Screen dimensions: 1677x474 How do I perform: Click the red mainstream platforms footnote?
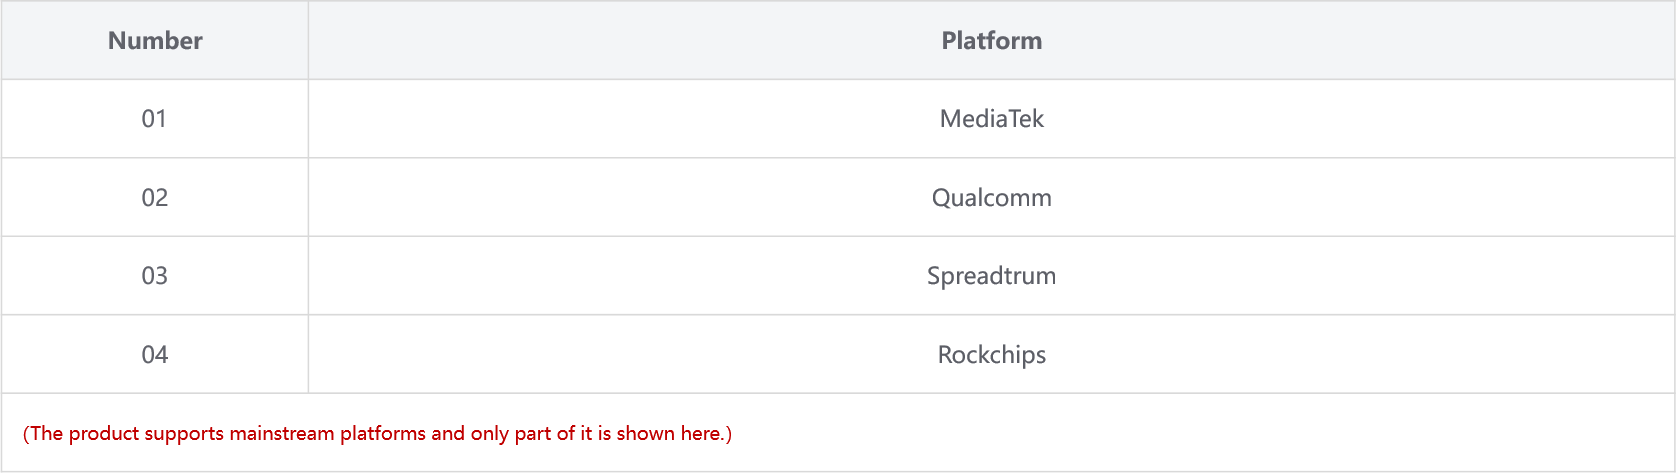point(377,433)
